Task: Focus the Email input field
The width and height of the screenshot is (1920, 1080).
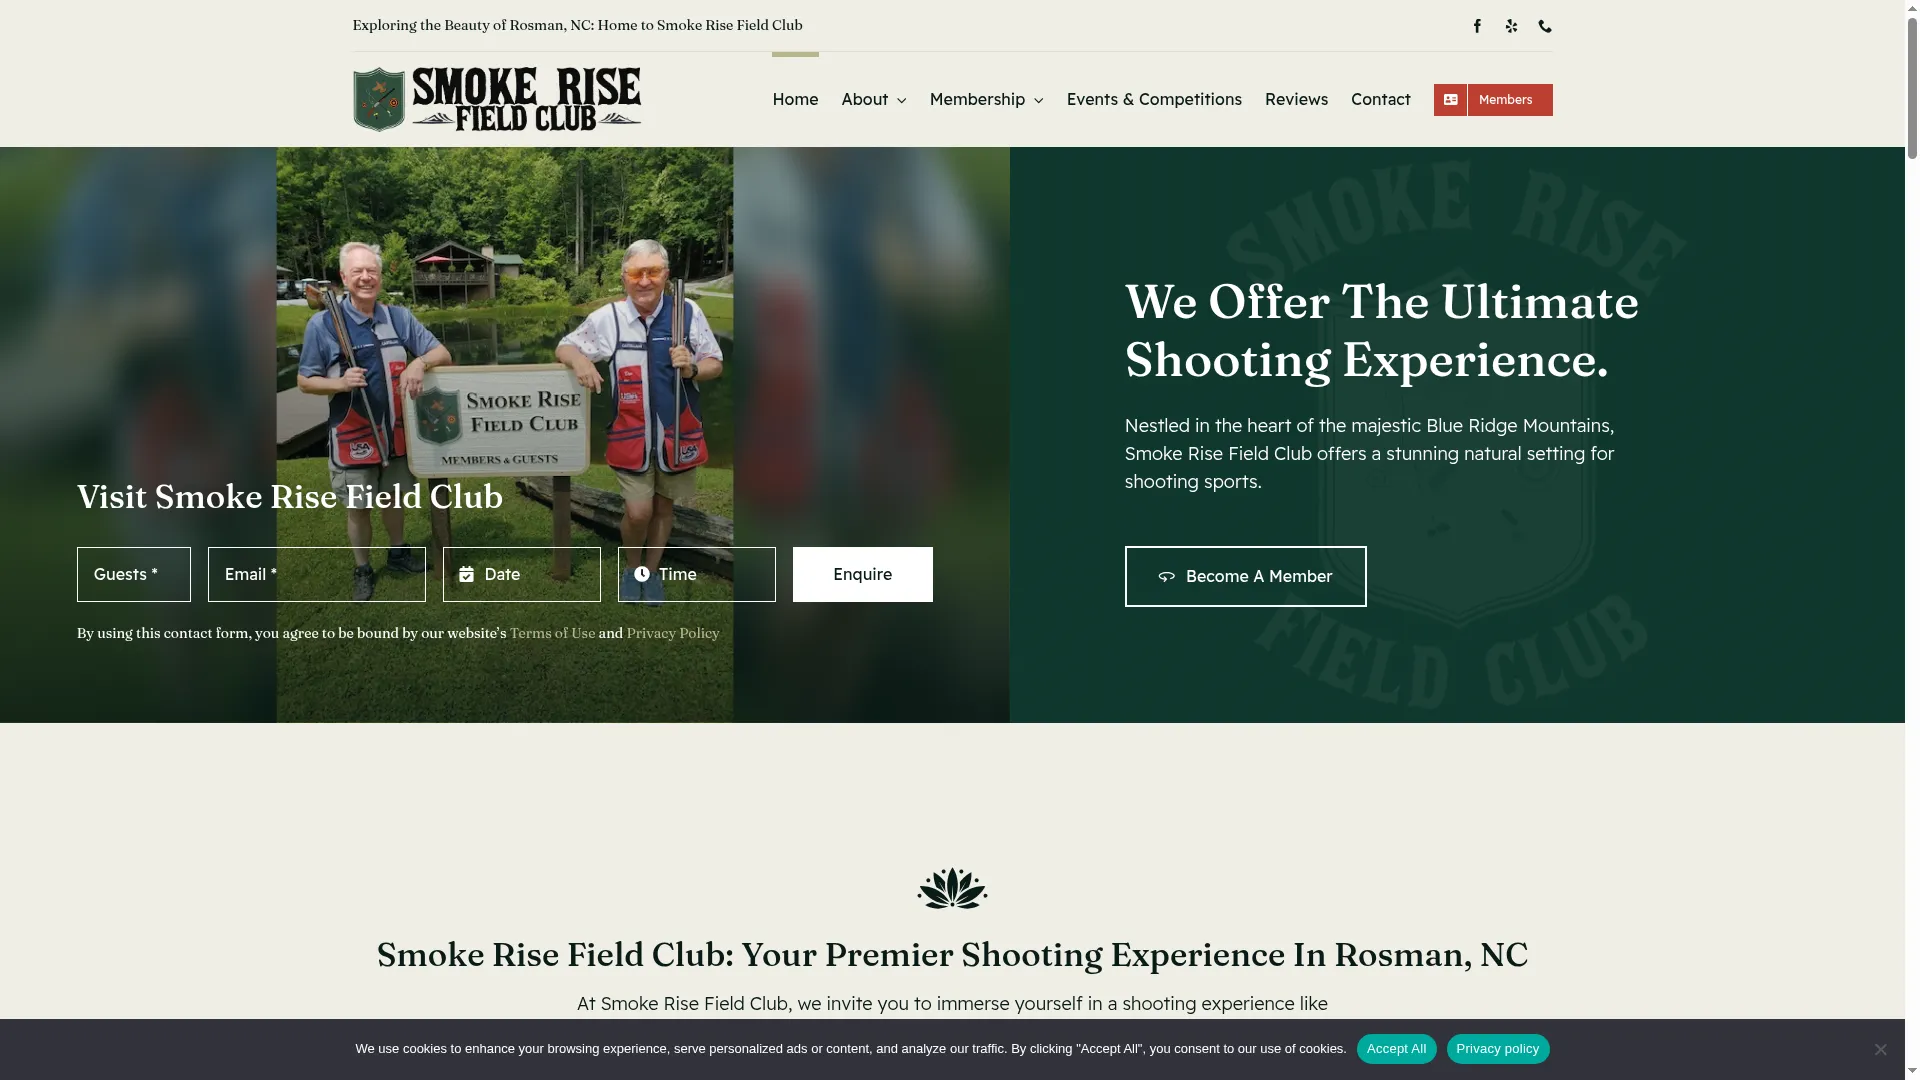Action: [x=317, y=575]
